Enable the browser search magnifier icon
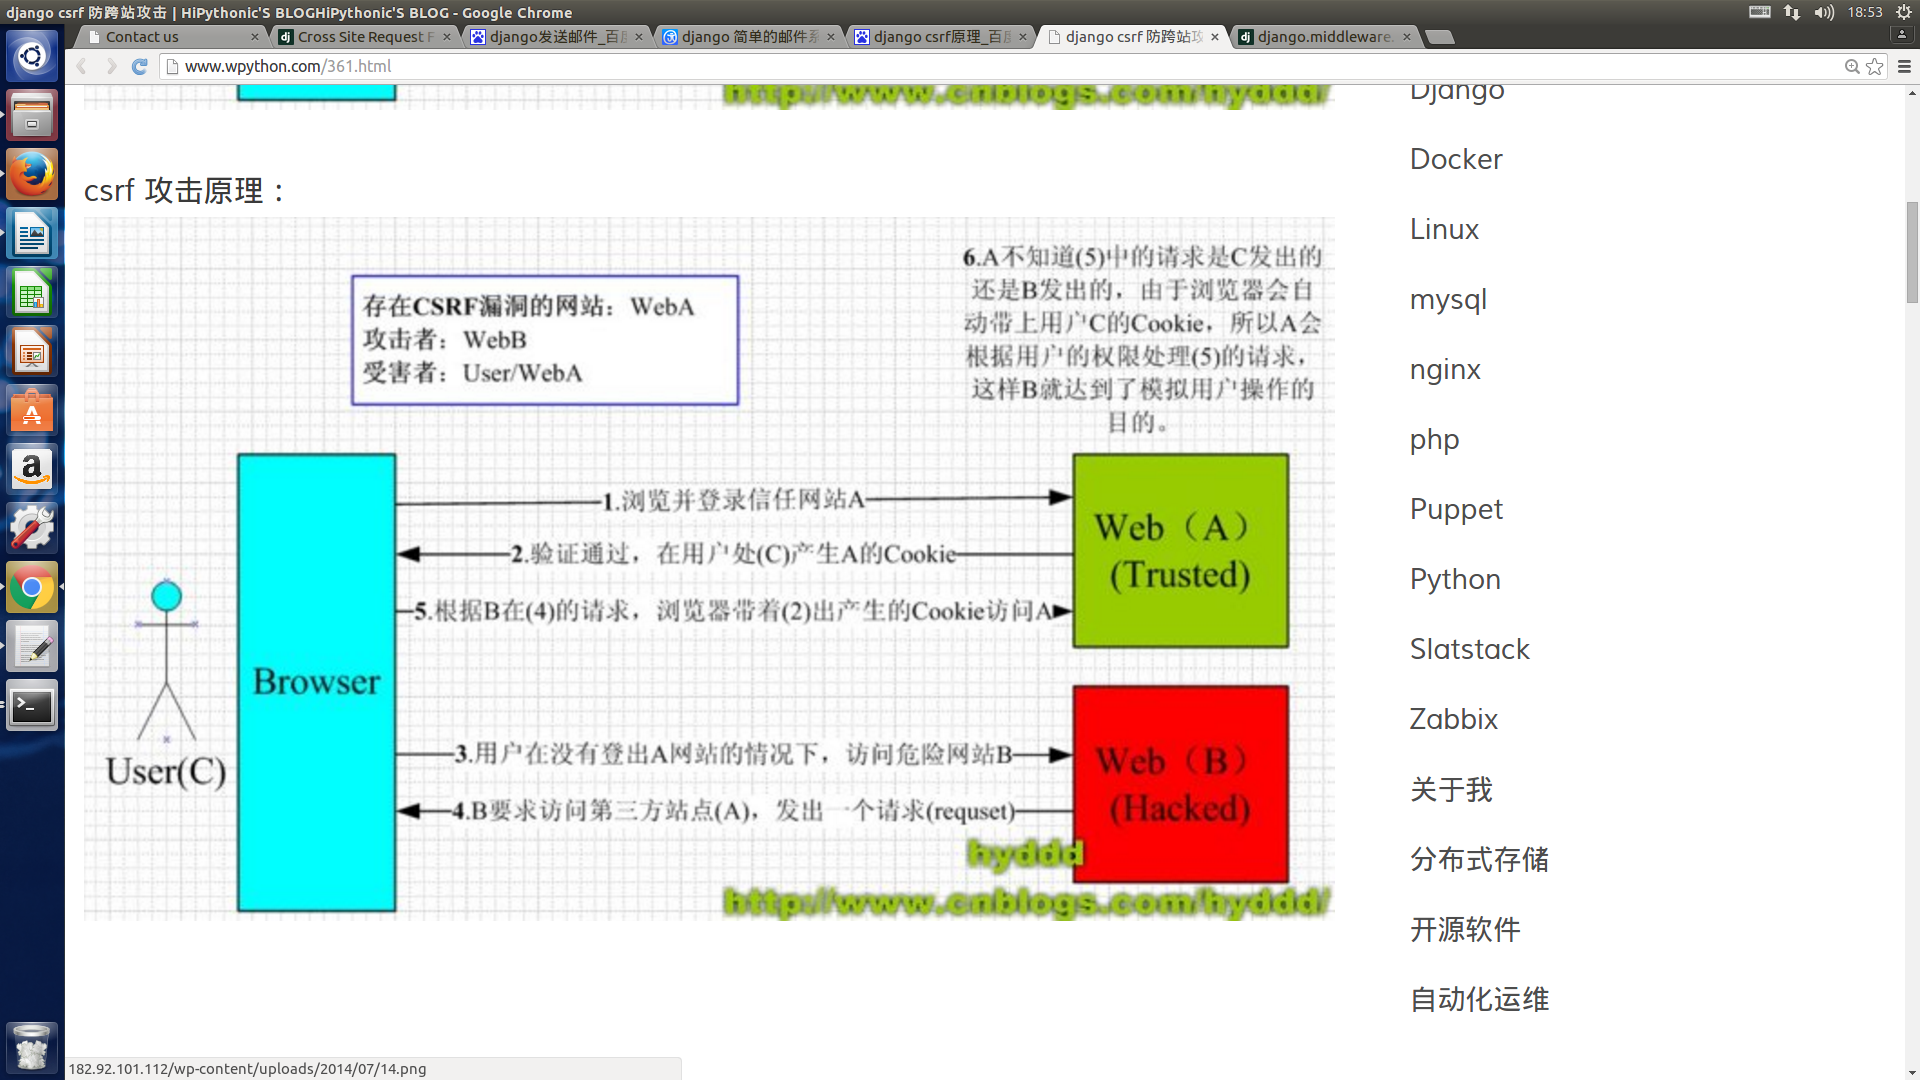This screenshot has width=1920, height=1080. click(x=1853, y=66)
